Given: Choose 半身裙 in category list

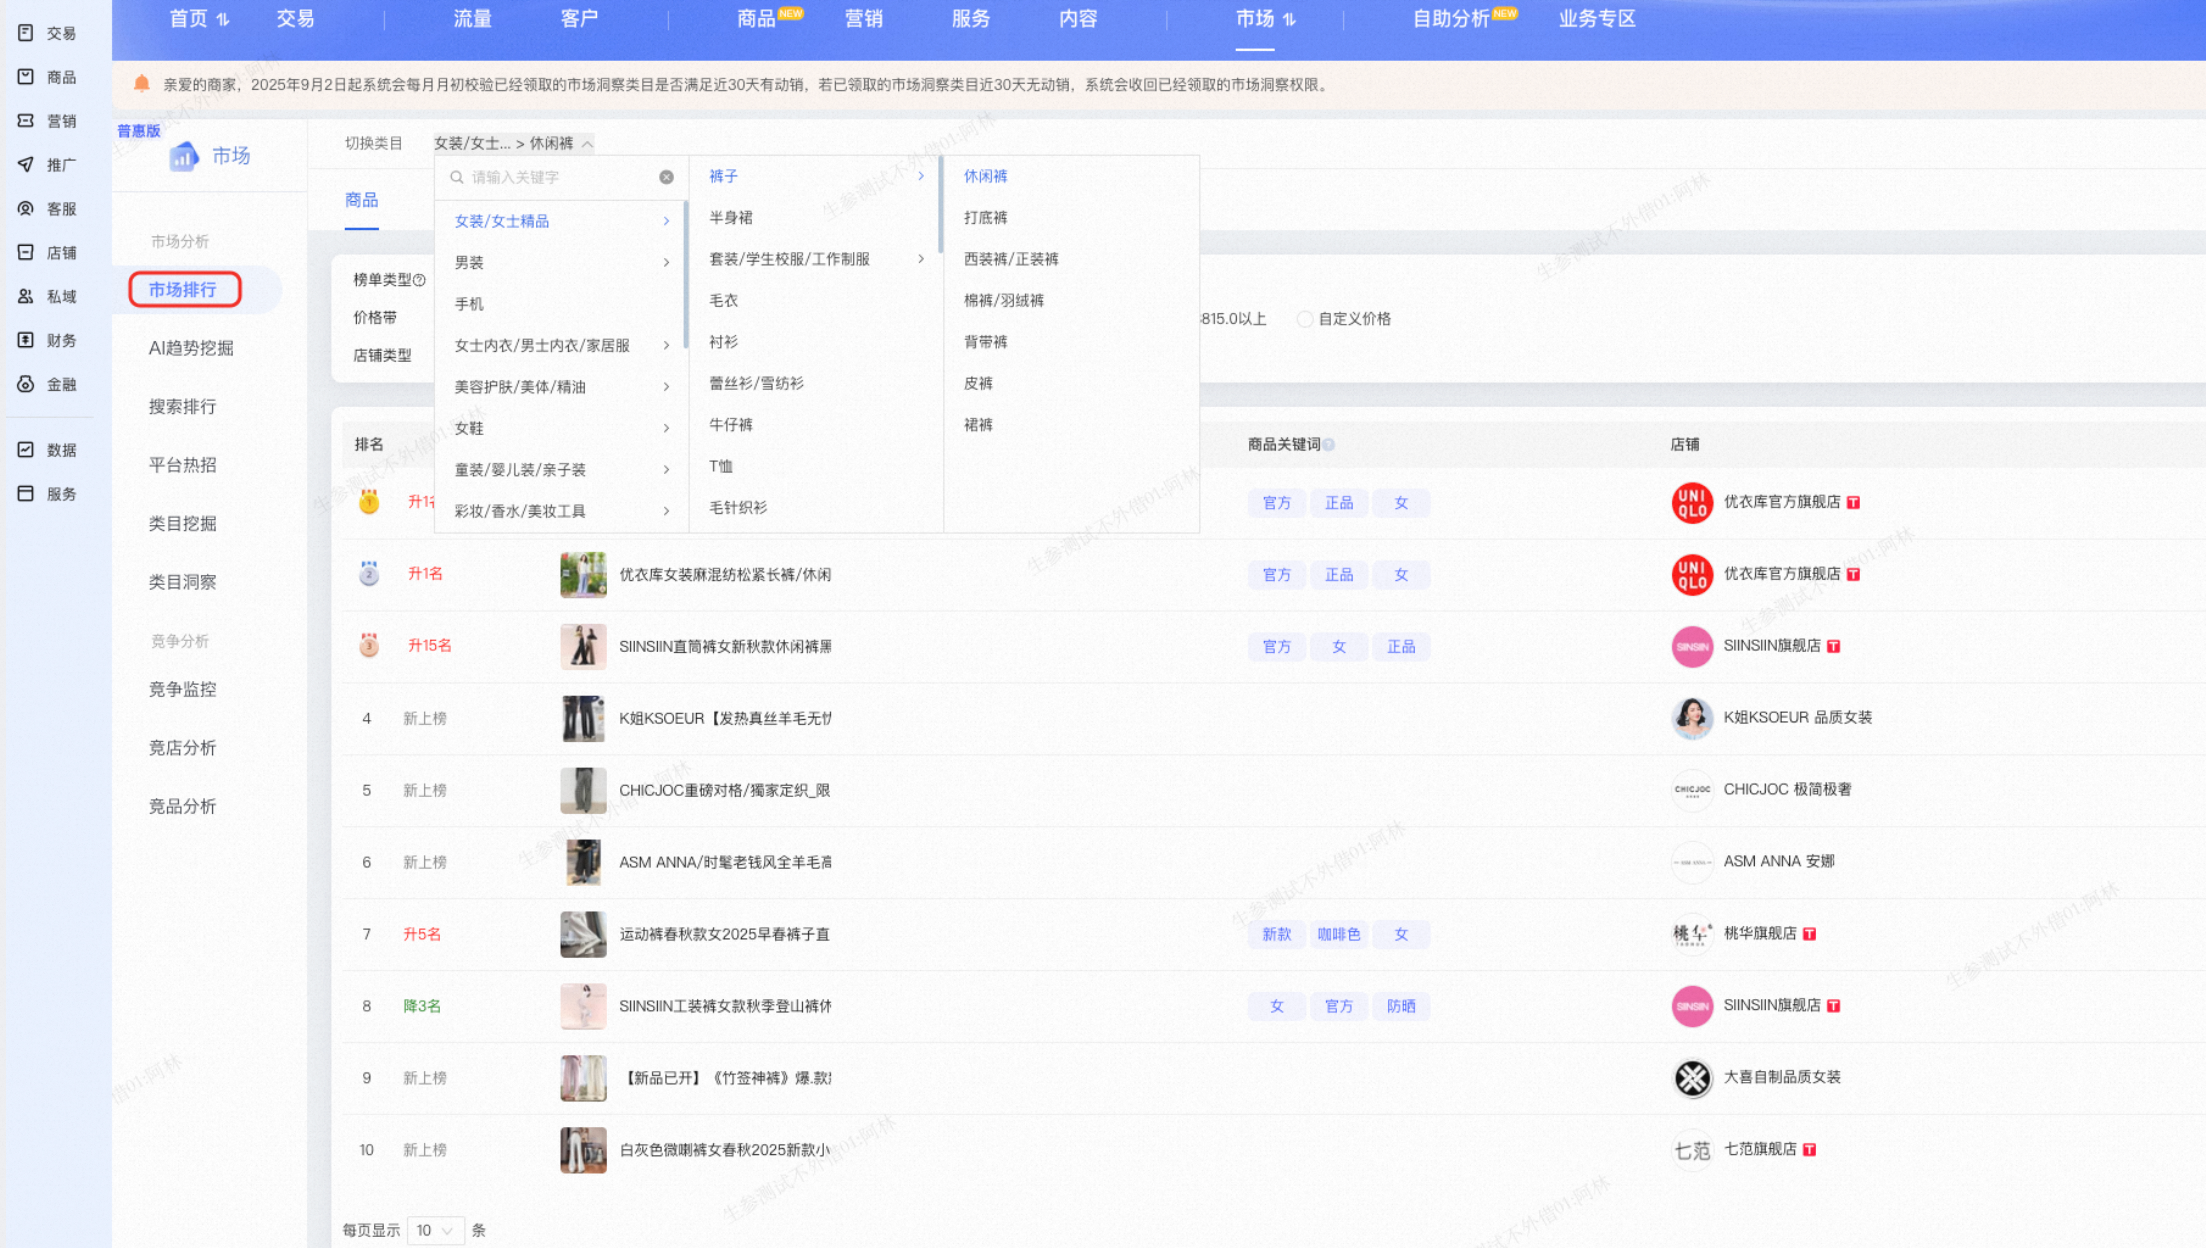Looking at the screenshot, I should pyautogui.click(x=730, y=217).
